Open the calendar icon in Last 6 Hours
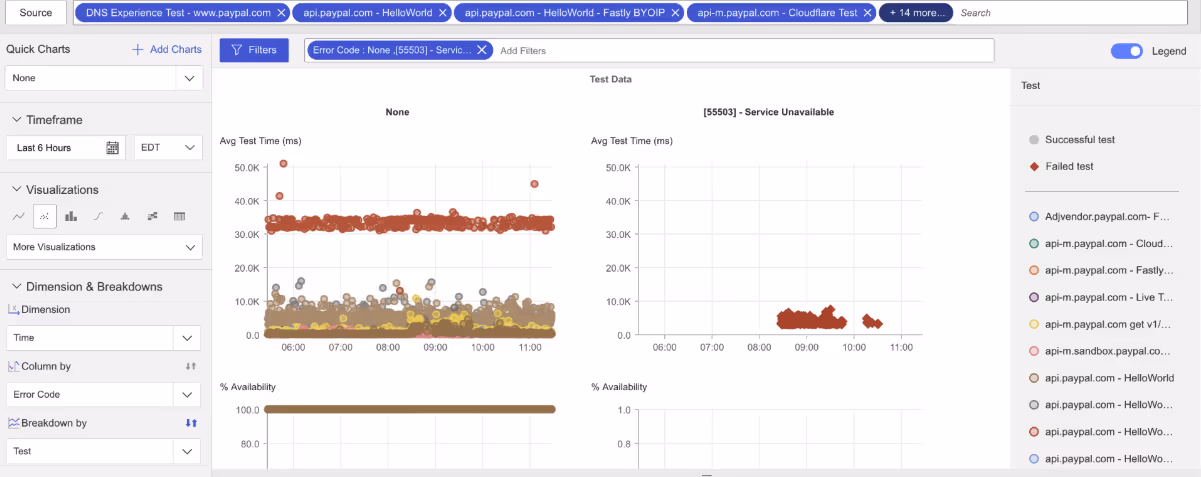This screenshot has width=1201, height=477. [x=112, y=148]
